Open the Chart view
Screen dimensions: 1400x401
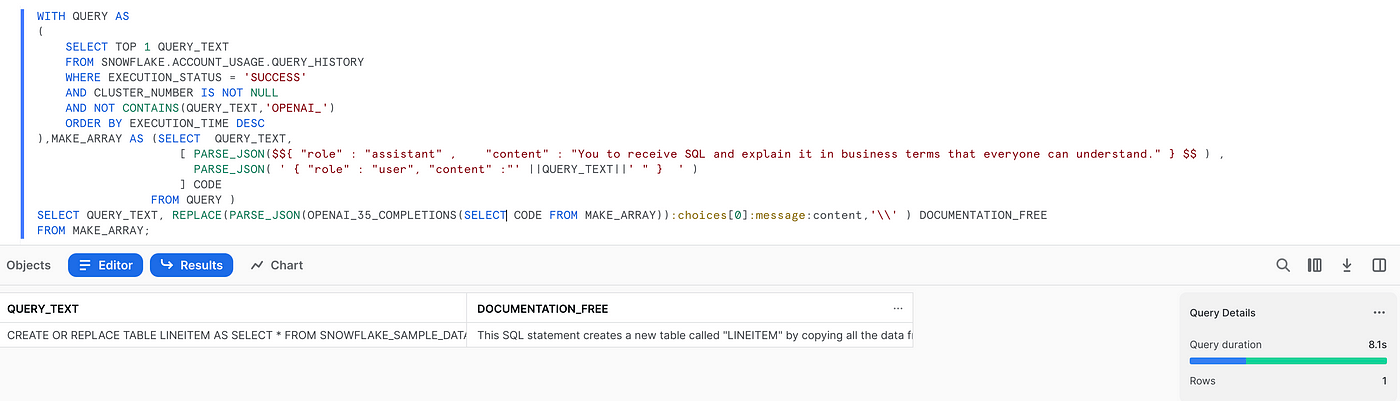coord(277,265)
